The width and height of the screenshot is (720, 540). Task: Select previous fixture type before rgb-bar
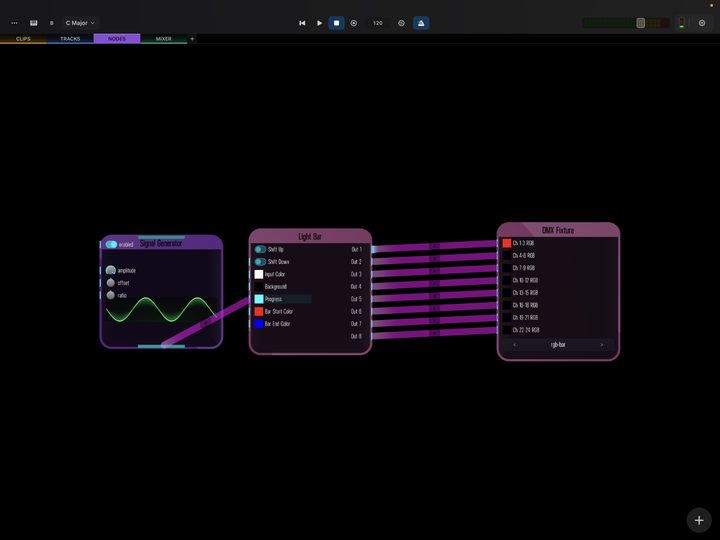point(514,345)
